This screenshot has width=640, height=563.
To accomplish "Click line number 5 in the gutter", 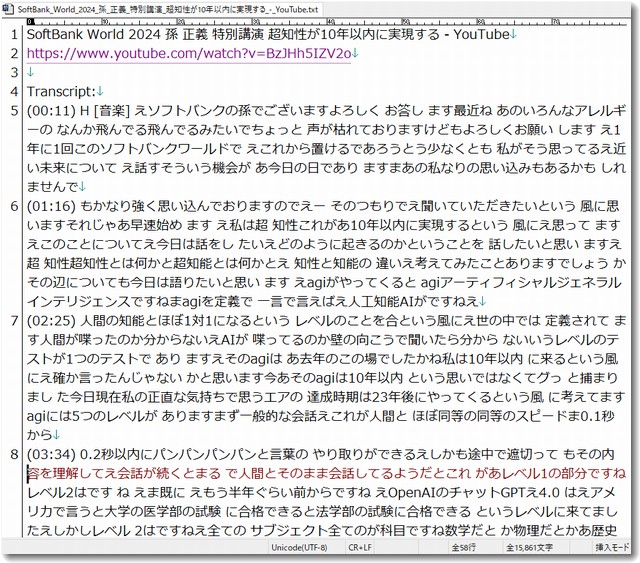I will pyautogui.click(x=14, y=111).
